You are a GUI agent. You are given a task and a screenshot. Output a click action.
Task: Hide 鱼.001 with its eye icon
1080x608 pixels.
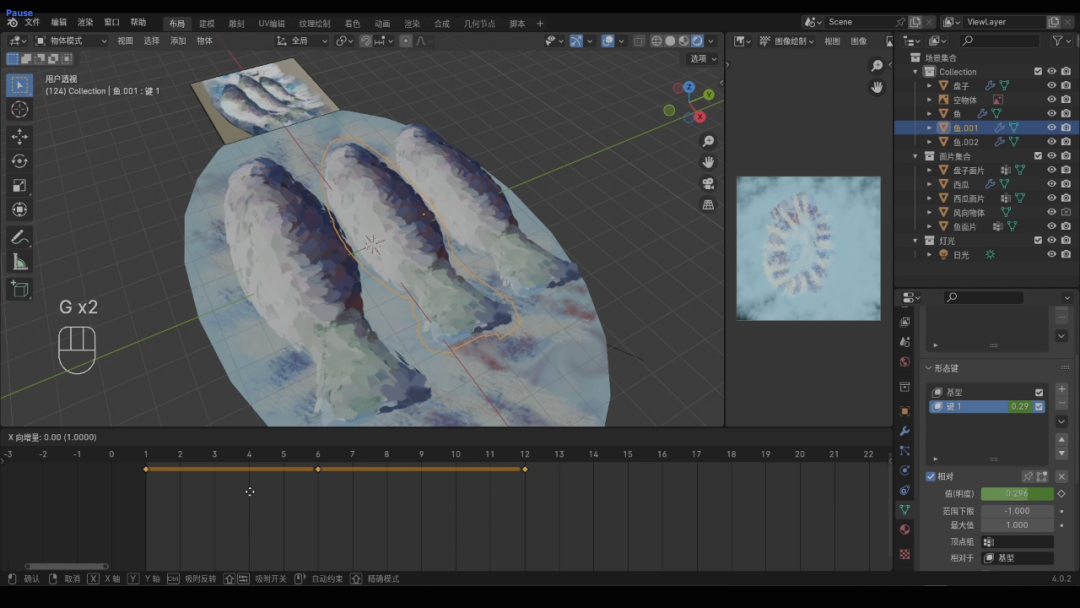coord(1052,127)
